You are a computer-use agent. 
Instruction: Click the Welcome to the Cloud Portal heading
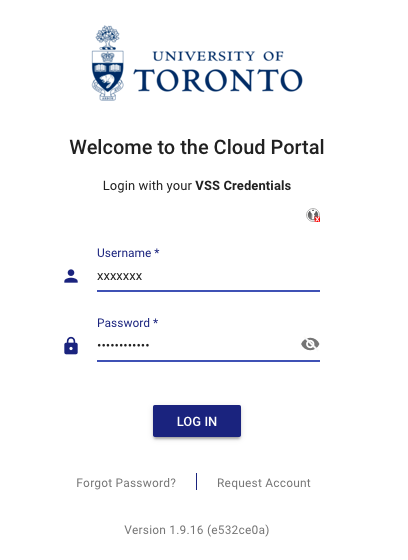click(x=197, y=147)
